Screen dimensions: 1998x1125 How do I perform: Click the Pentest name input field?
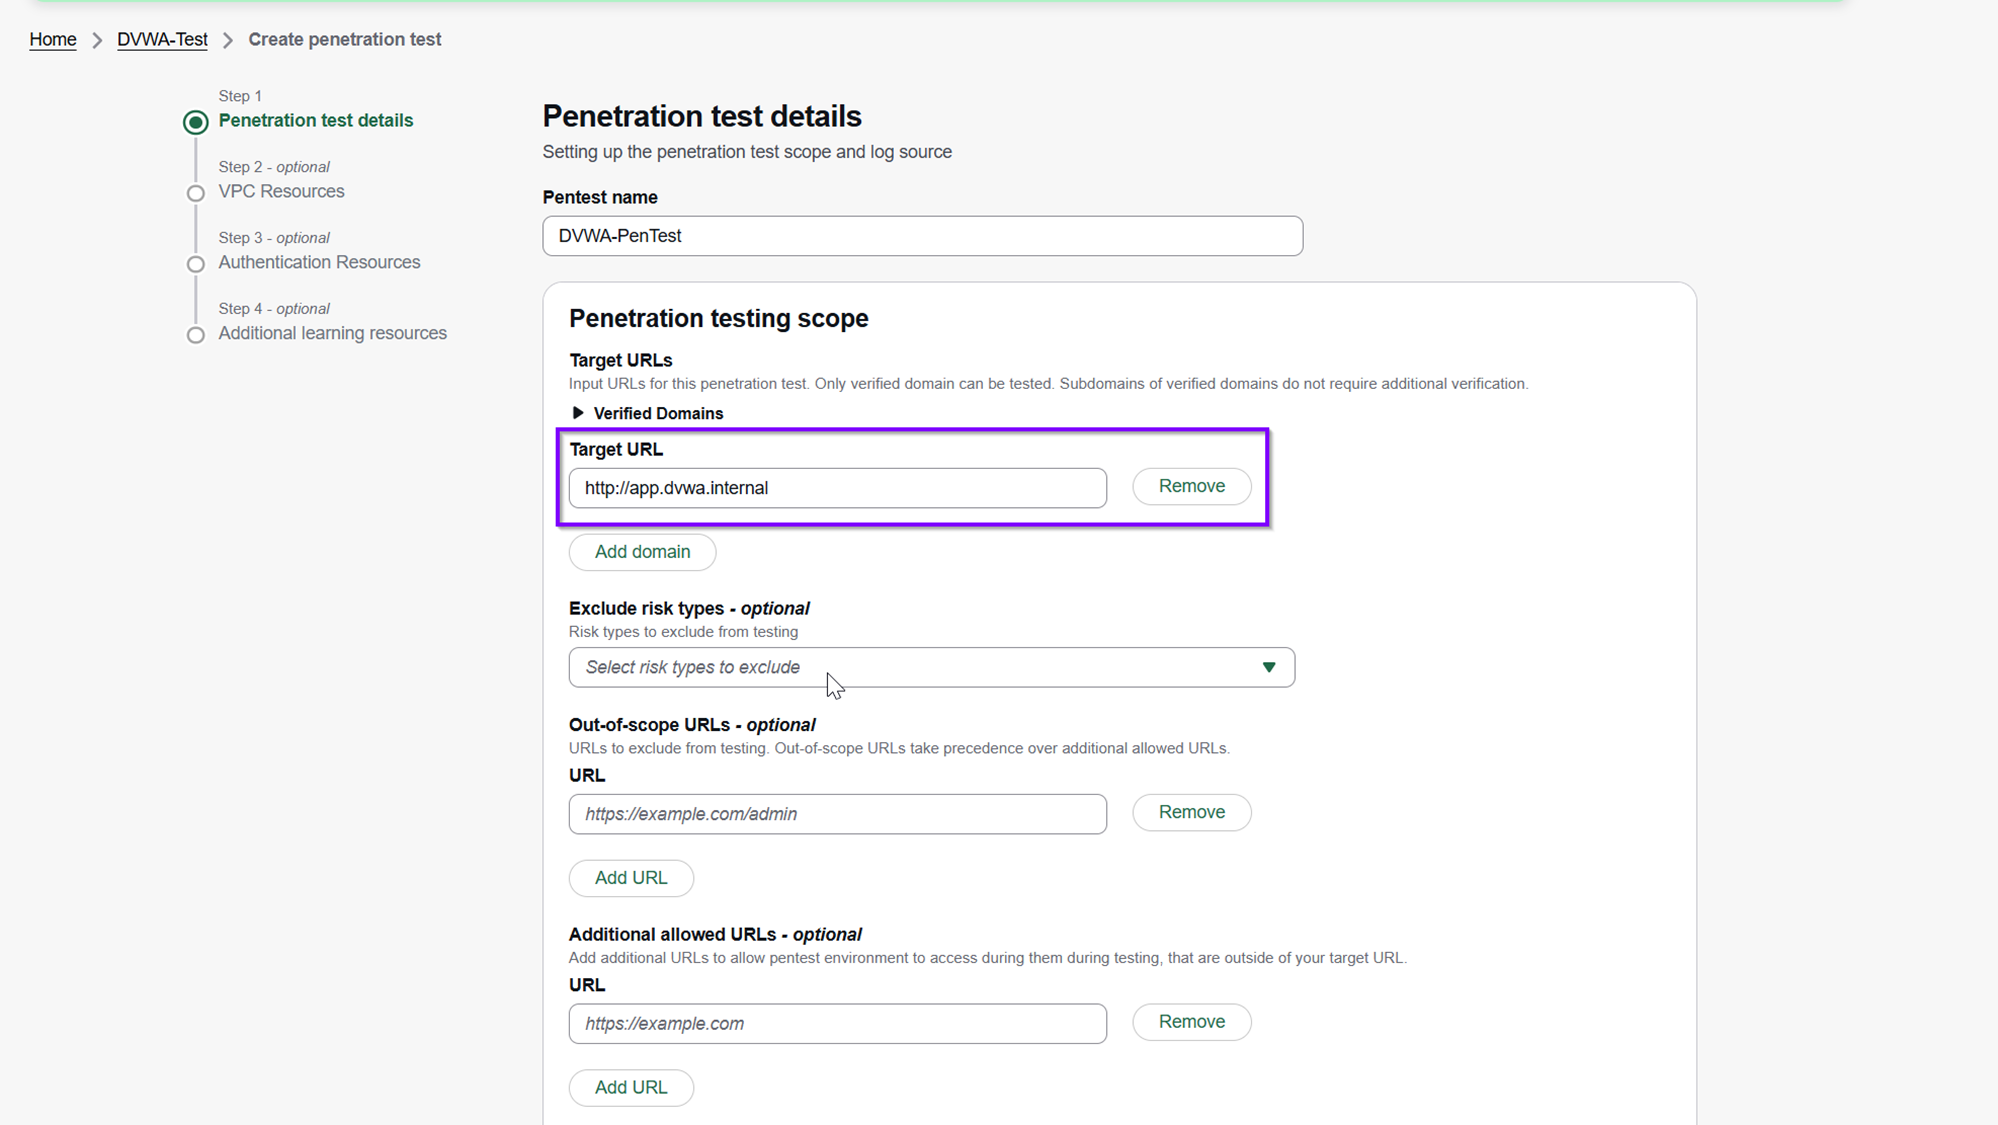tap(921, 236)
